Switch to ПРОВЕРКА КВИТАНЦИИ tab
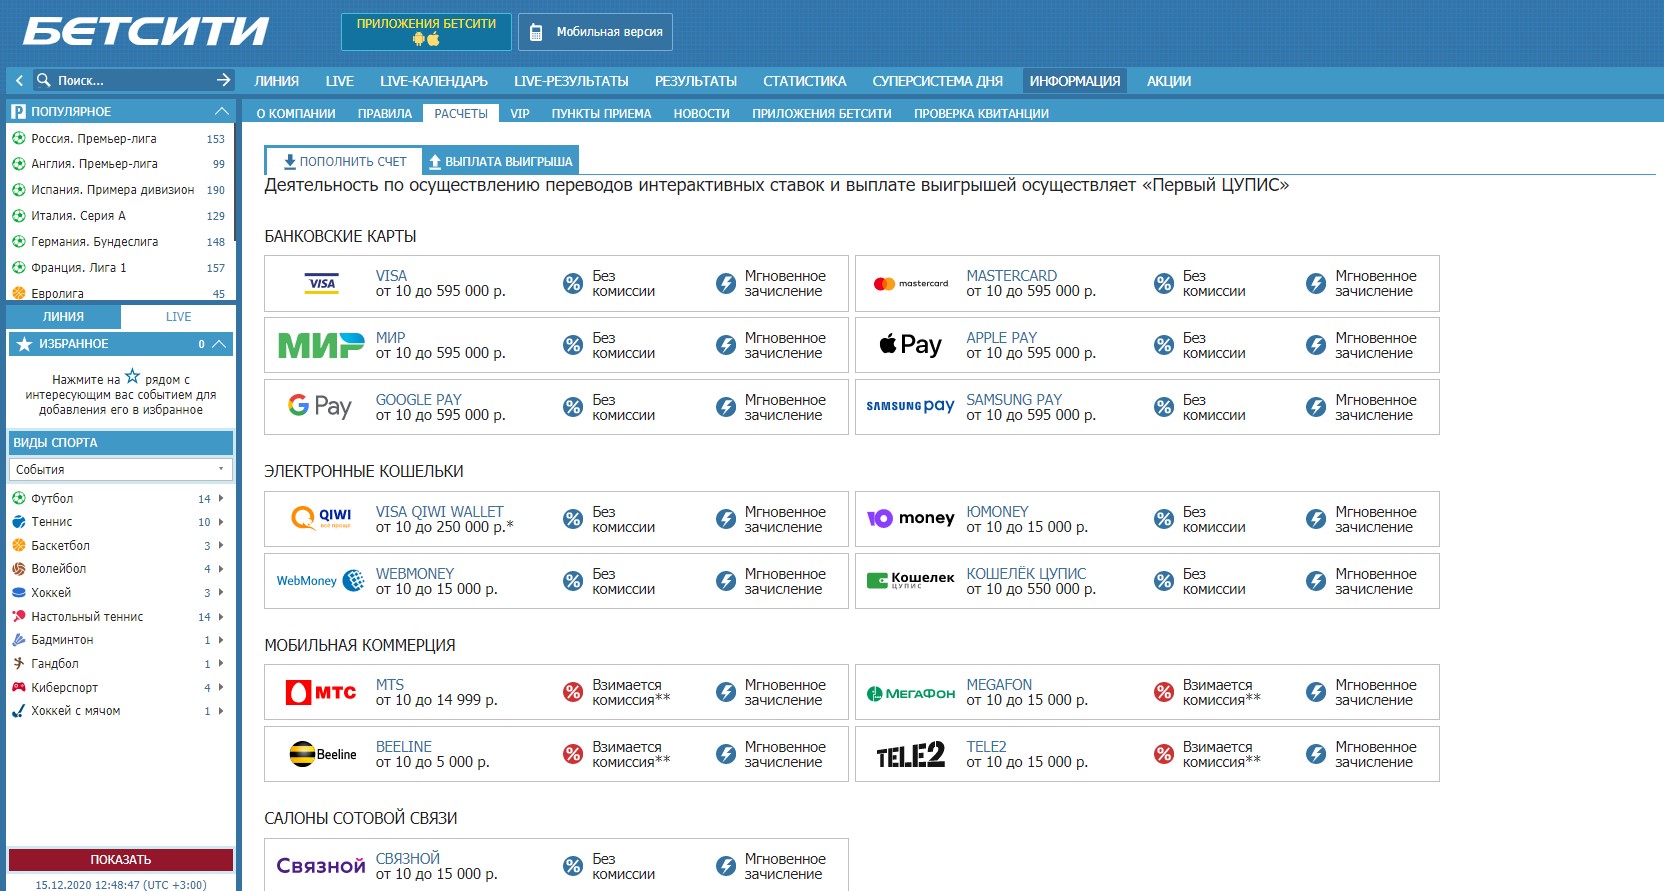Image resolution: width=1664 pixels, height=891 pixels. (x=981, y=114)
